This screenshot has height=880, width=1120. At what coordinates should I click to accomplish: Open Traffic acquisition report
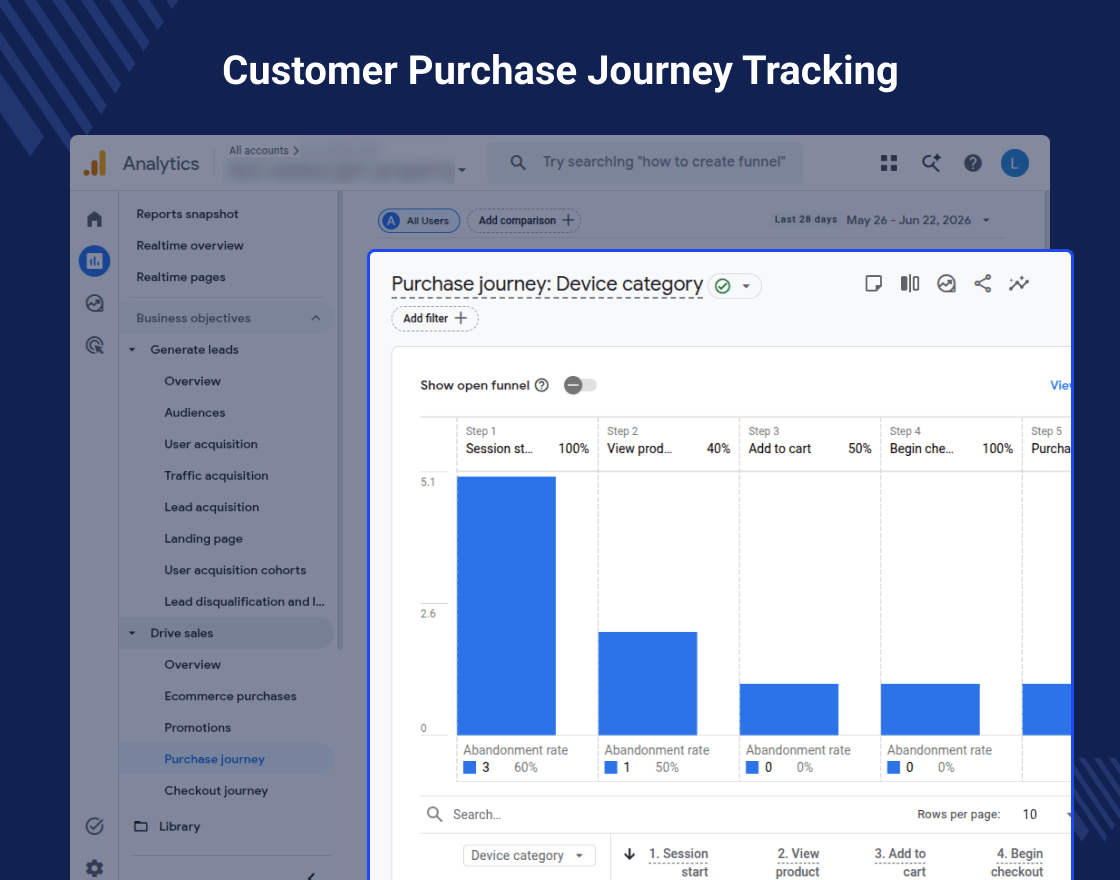216,476
